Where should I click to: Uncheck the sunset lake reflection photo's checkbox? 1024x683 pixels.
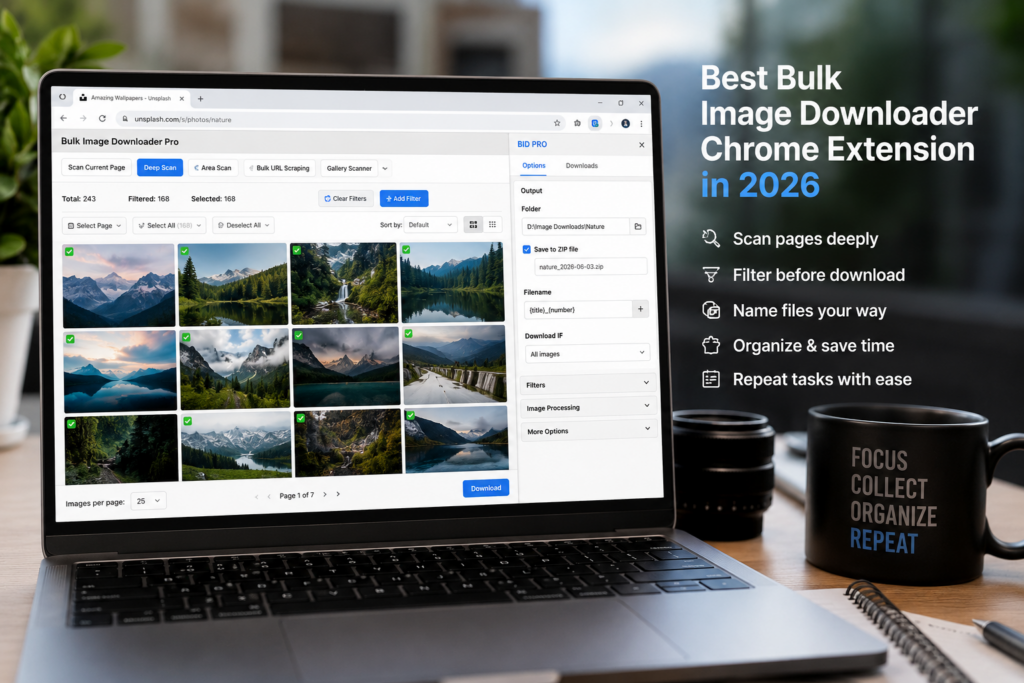point(70,339)
